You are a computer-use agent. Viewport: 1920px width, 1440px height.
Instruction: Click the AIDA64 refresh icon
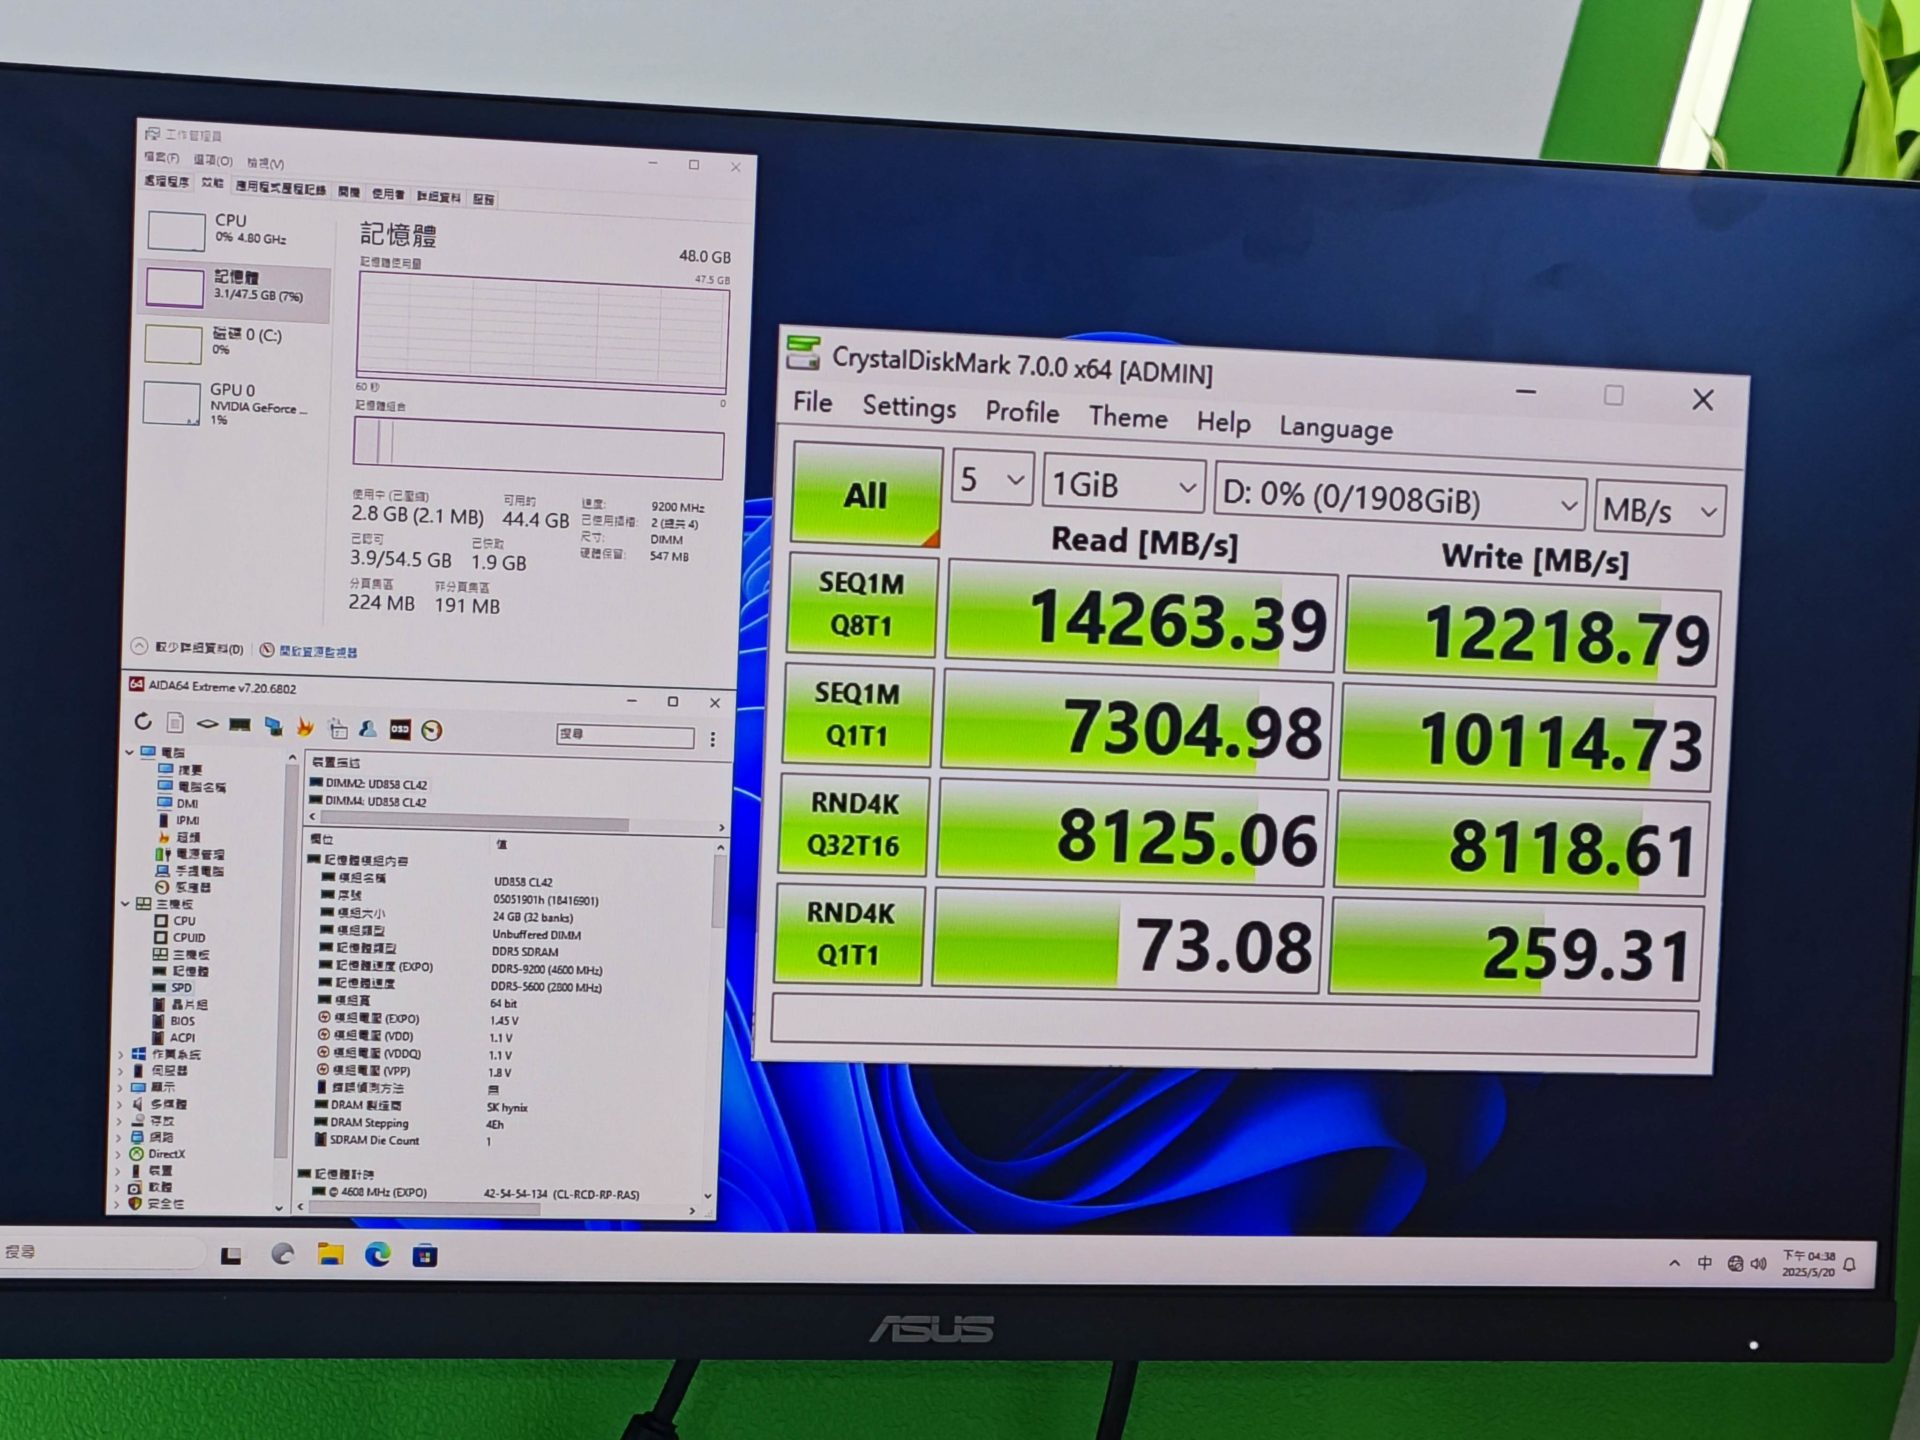[143, 721]
